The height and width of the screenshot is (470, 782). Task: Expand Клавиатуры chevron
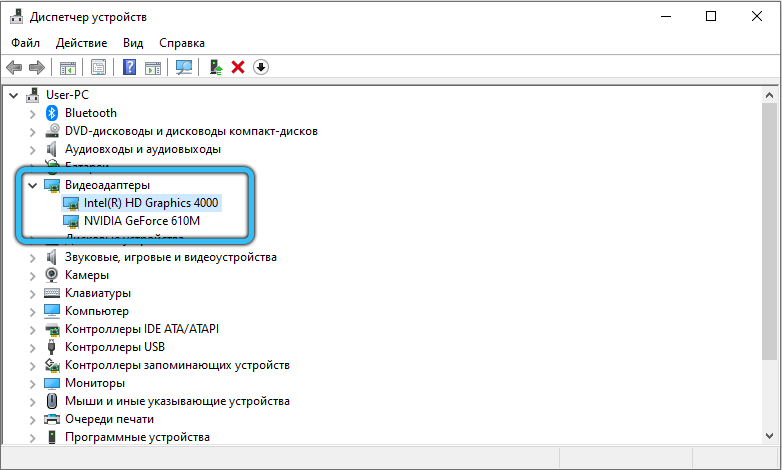click(x=32, y=293)
